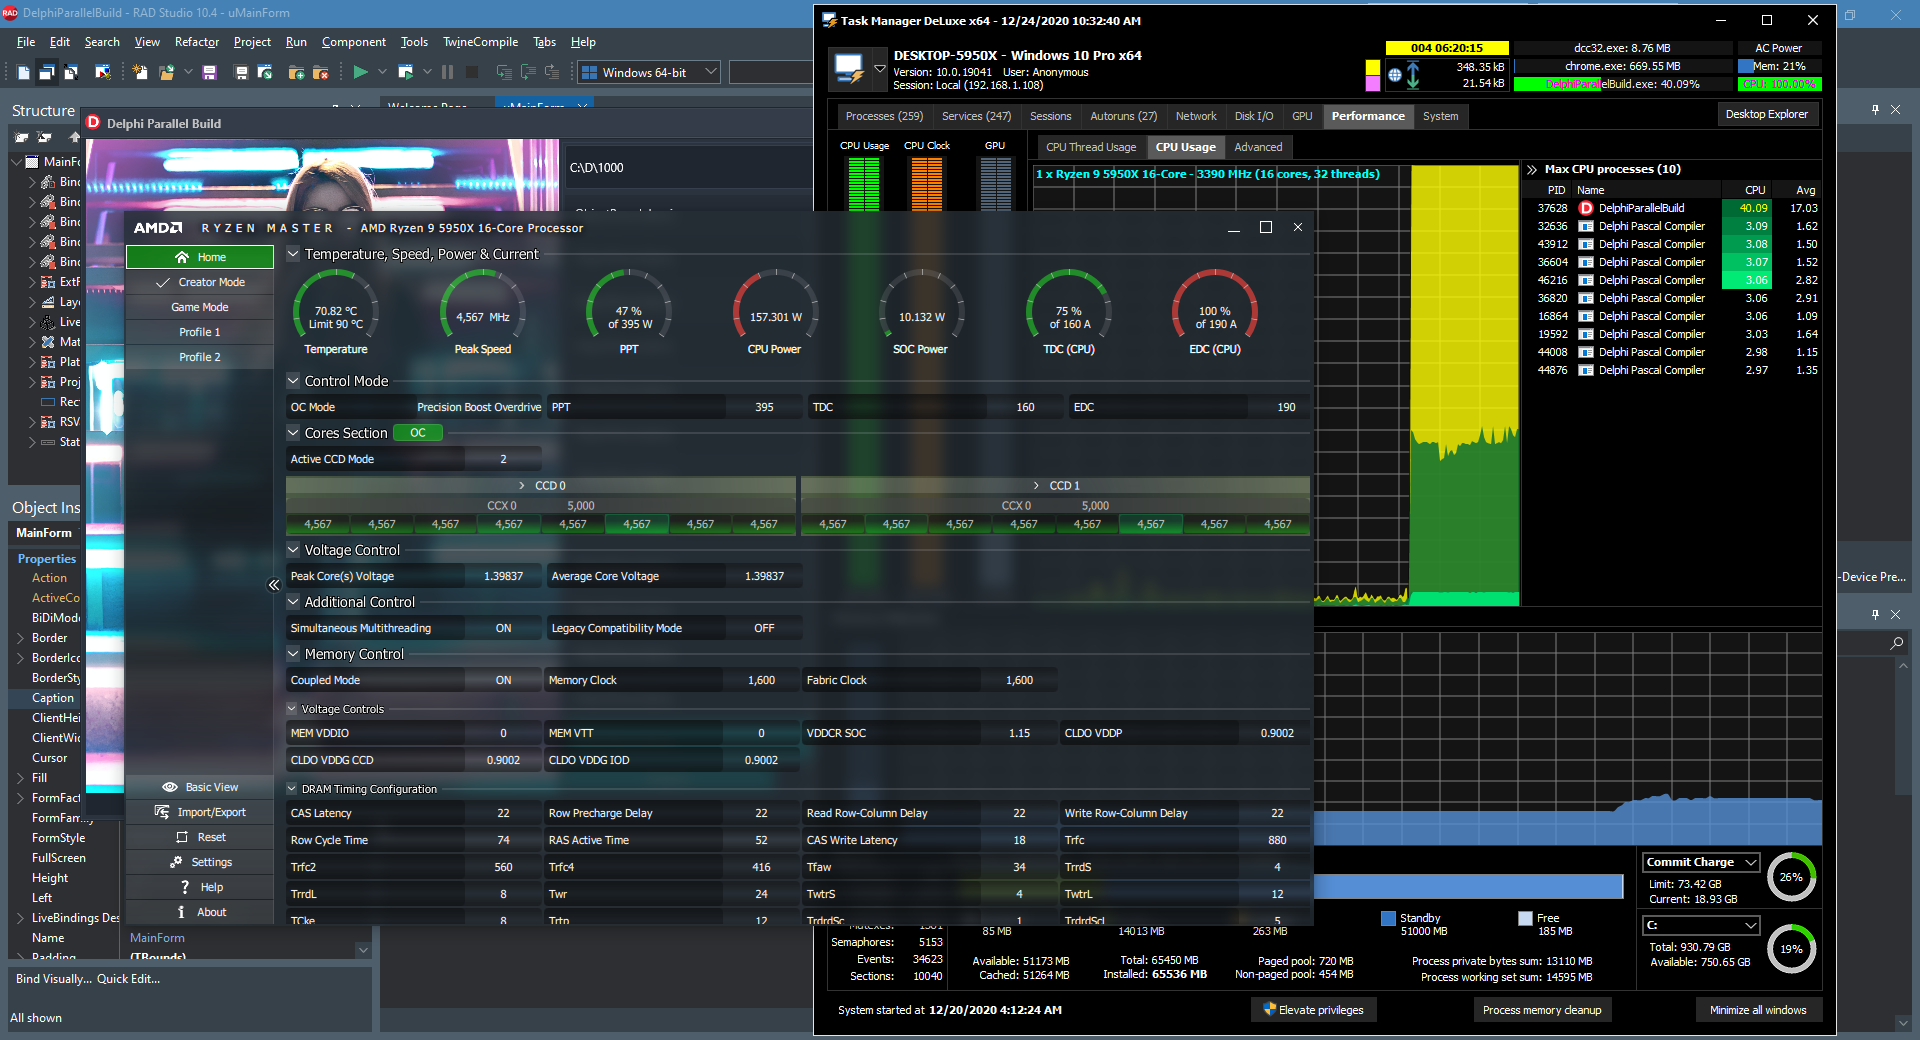Click the Desktop Explorer button
The image size is (1920, 1040).
coord(1766,114)
